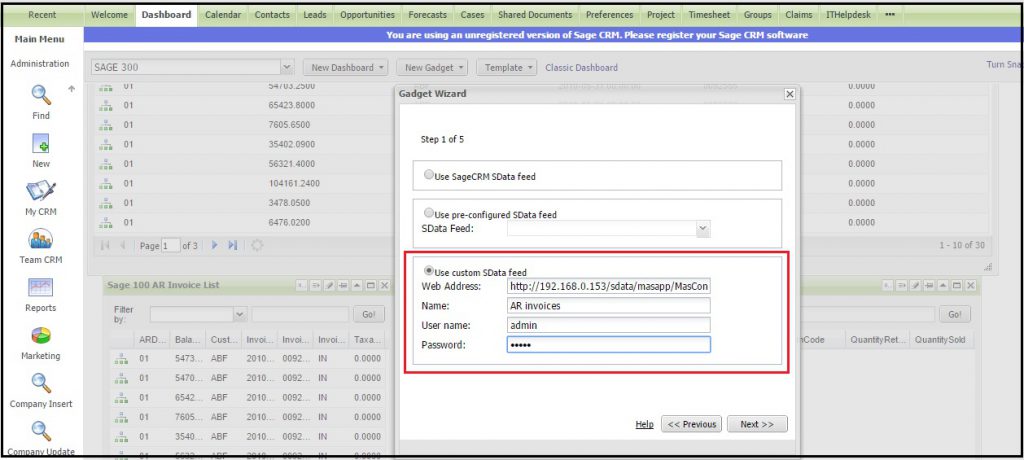Open the SAGE 300 dashboard selector dropdown
This screenshot has width=1024, height=460.
coord(287,67)
